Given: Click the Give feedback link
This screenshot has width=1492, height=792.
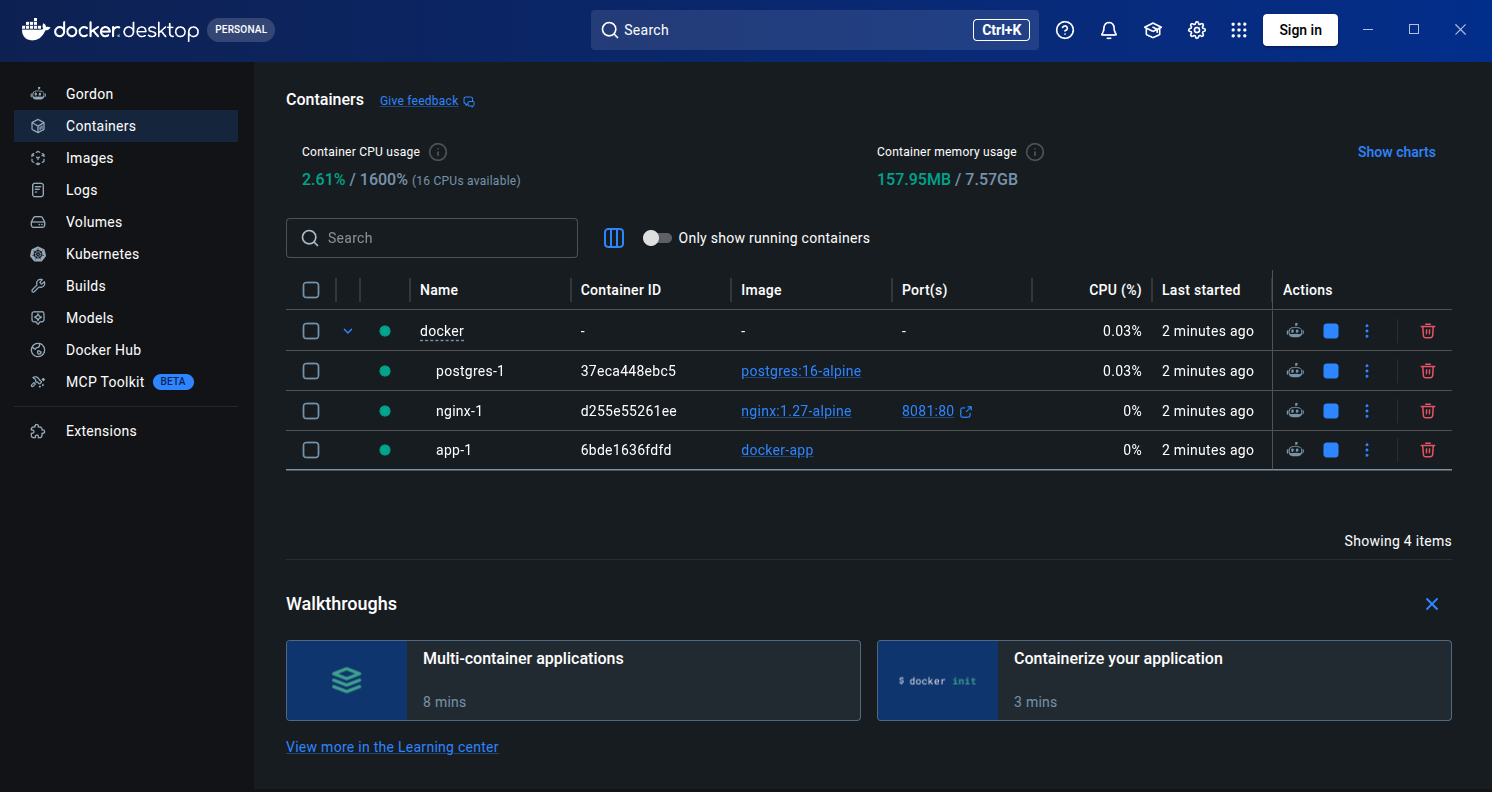Looking at the screenshot, I should tap(419, 101).
